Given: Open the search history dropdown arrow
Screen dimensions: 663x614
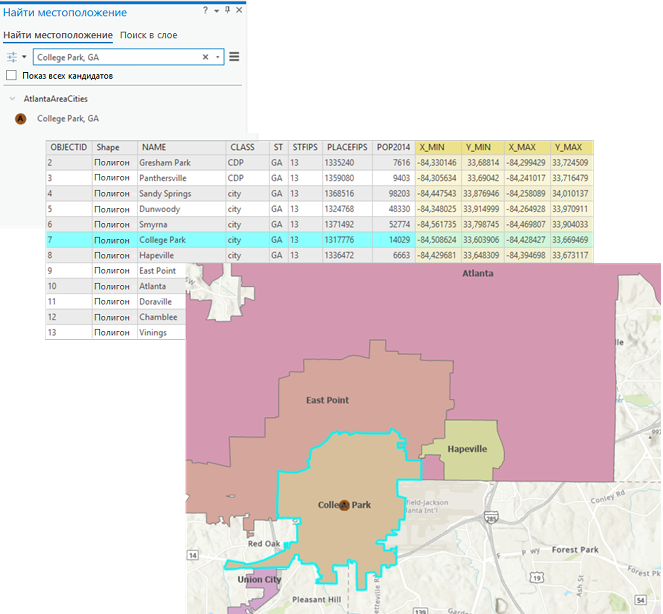Looking at the screenshot, I should point(218,57).
